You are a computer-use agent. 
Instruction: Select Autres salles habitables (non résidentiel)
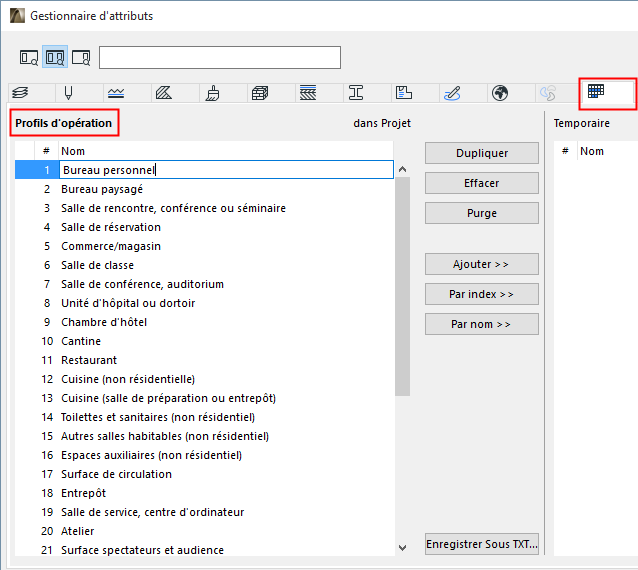click(x=204, y=436)
